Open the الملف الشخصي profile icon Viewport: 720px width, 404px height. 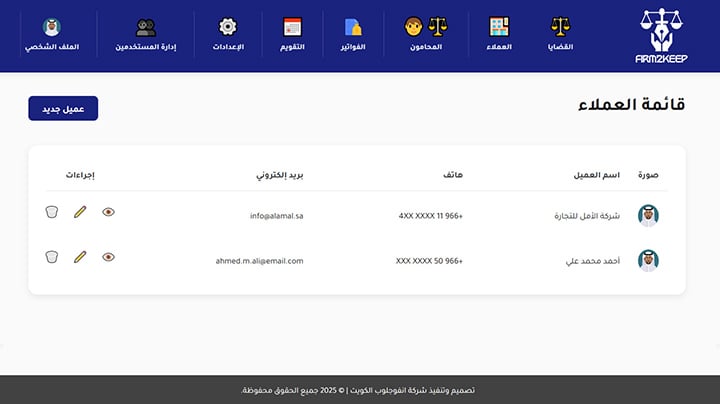[52, 27]
